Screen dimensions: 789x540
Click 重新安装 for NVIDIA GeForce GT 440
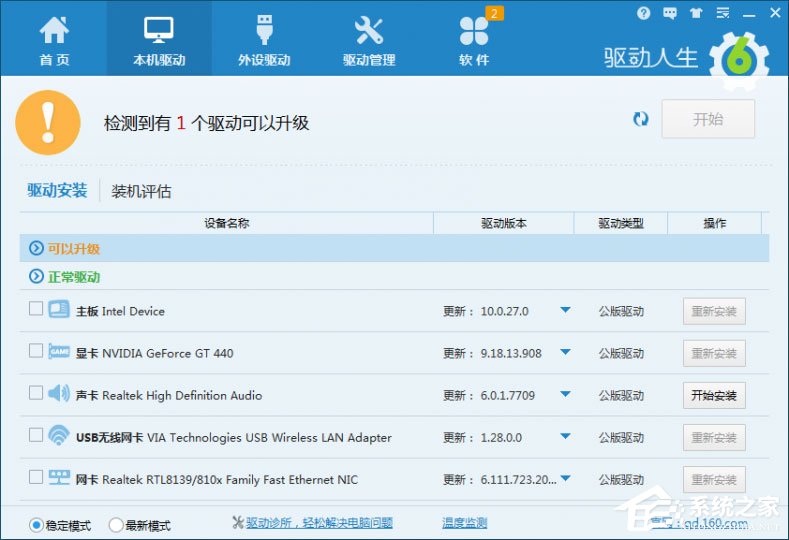pyautogui.click(x=714, y=354)
